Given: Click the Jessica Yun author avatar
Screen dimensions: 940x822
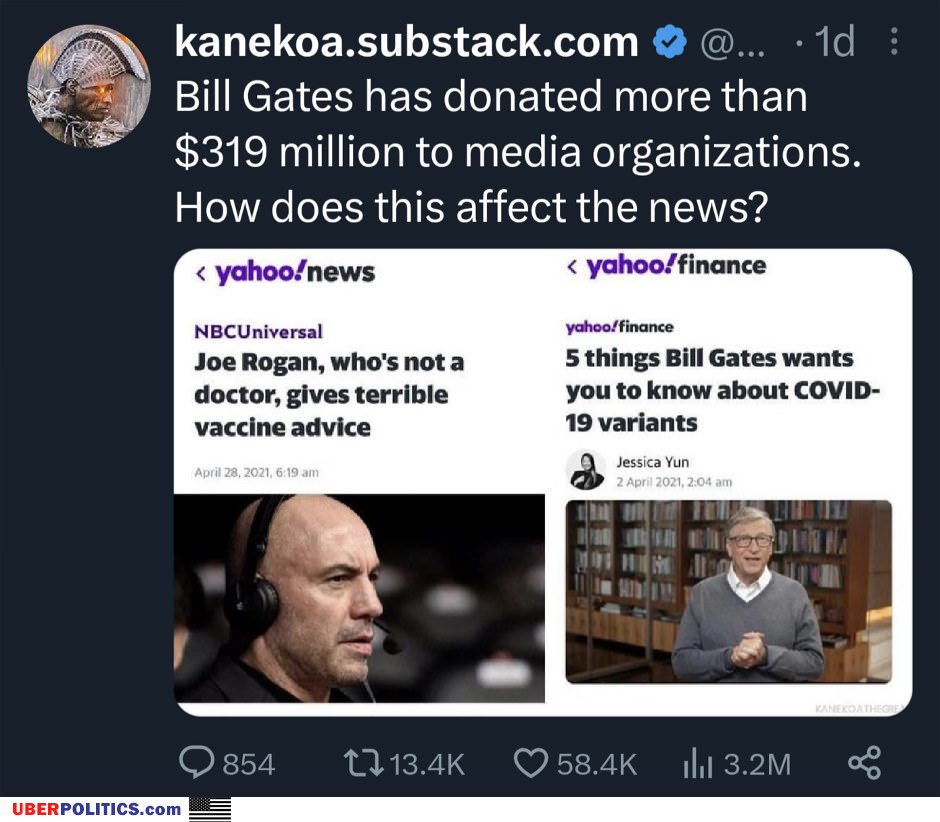Looking at the screenshot, I should 587,470.
